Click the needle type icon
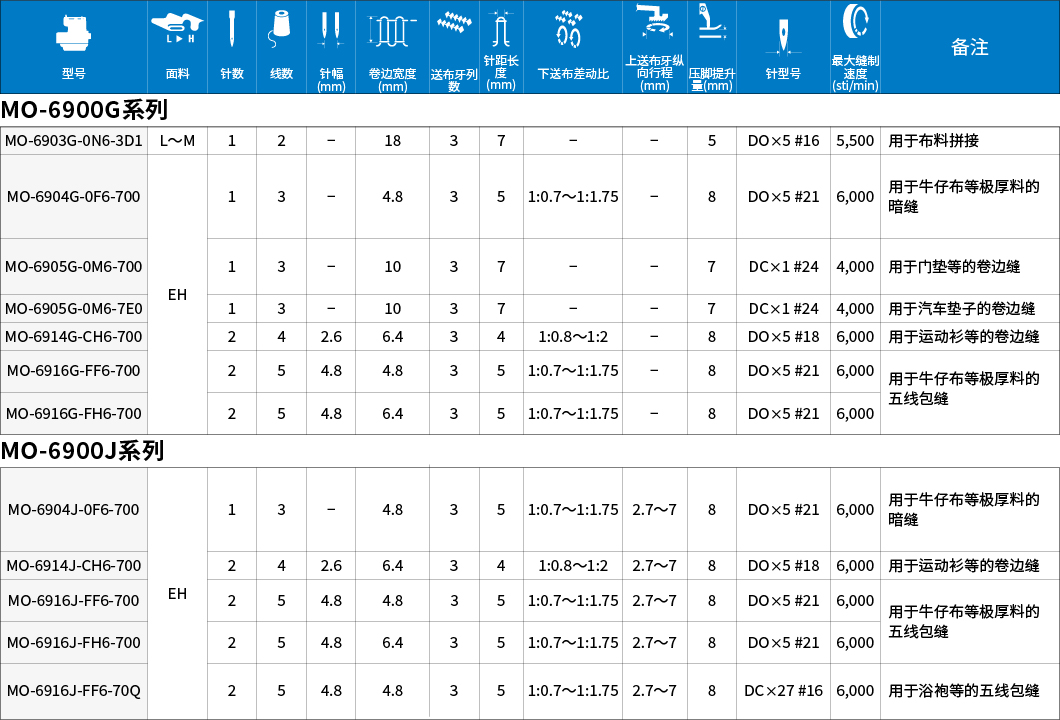Viewport: 1060px width, 720px height. pyautogui.click(x=783, y=35)
